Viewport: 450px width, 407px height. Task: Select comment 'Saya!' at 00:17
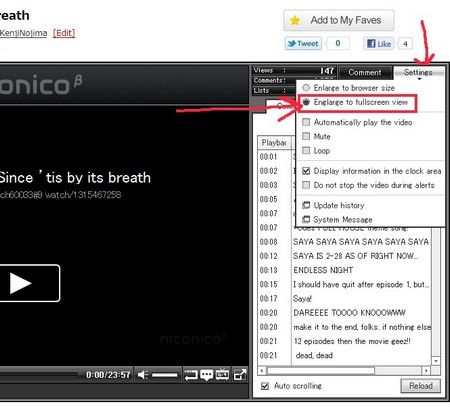tap(302, 299)
